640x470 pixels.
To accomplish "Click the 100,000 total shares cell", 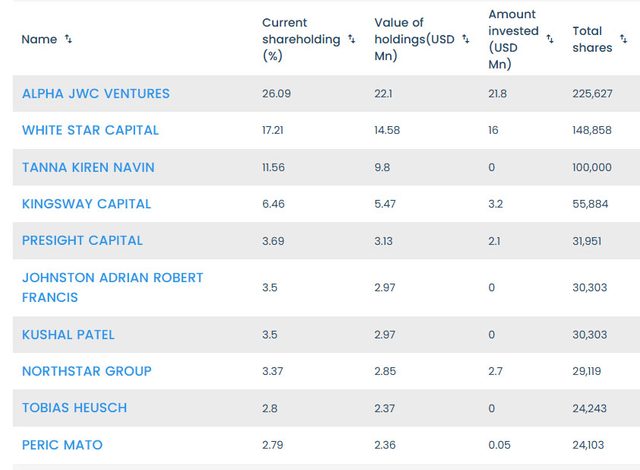I will (591, 167).
